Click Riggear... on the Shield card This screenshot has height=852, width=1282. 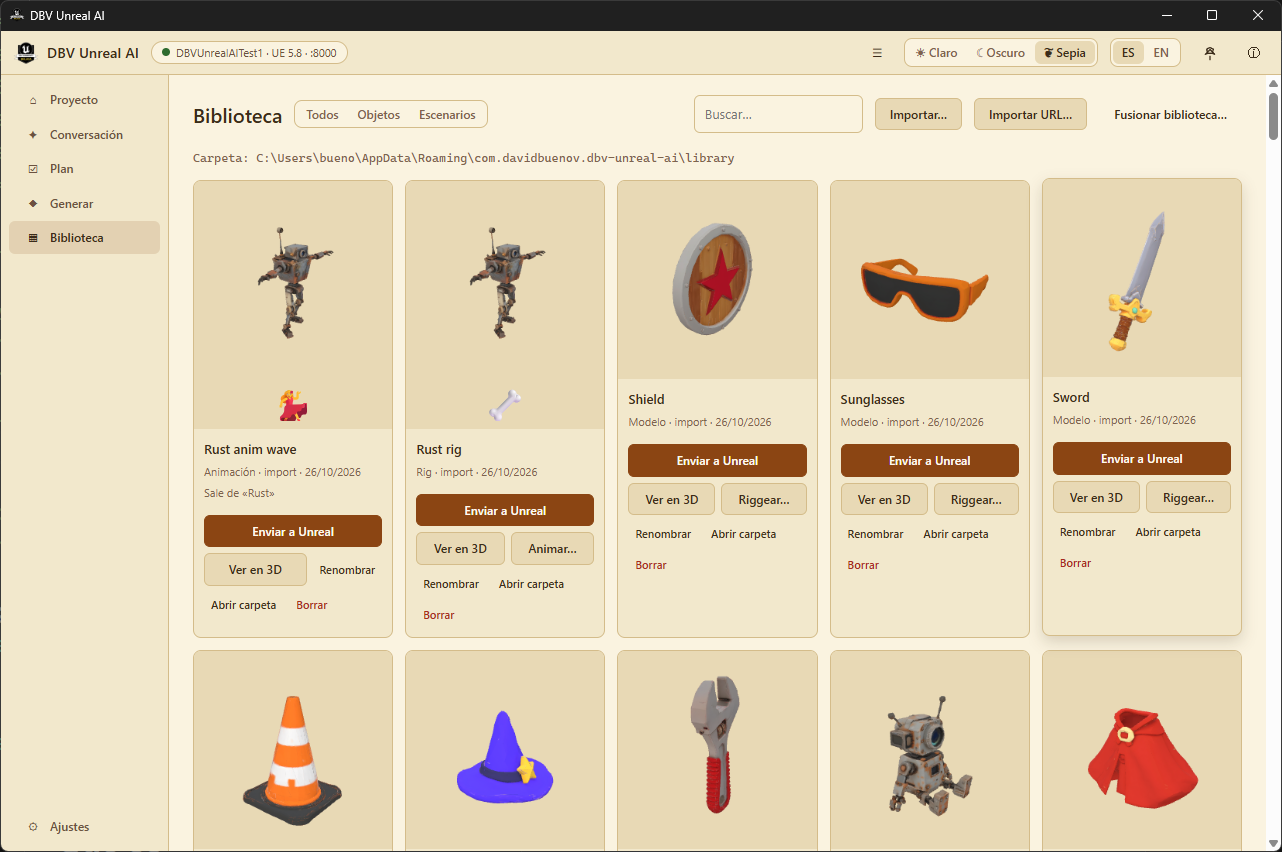pos(764,499)
